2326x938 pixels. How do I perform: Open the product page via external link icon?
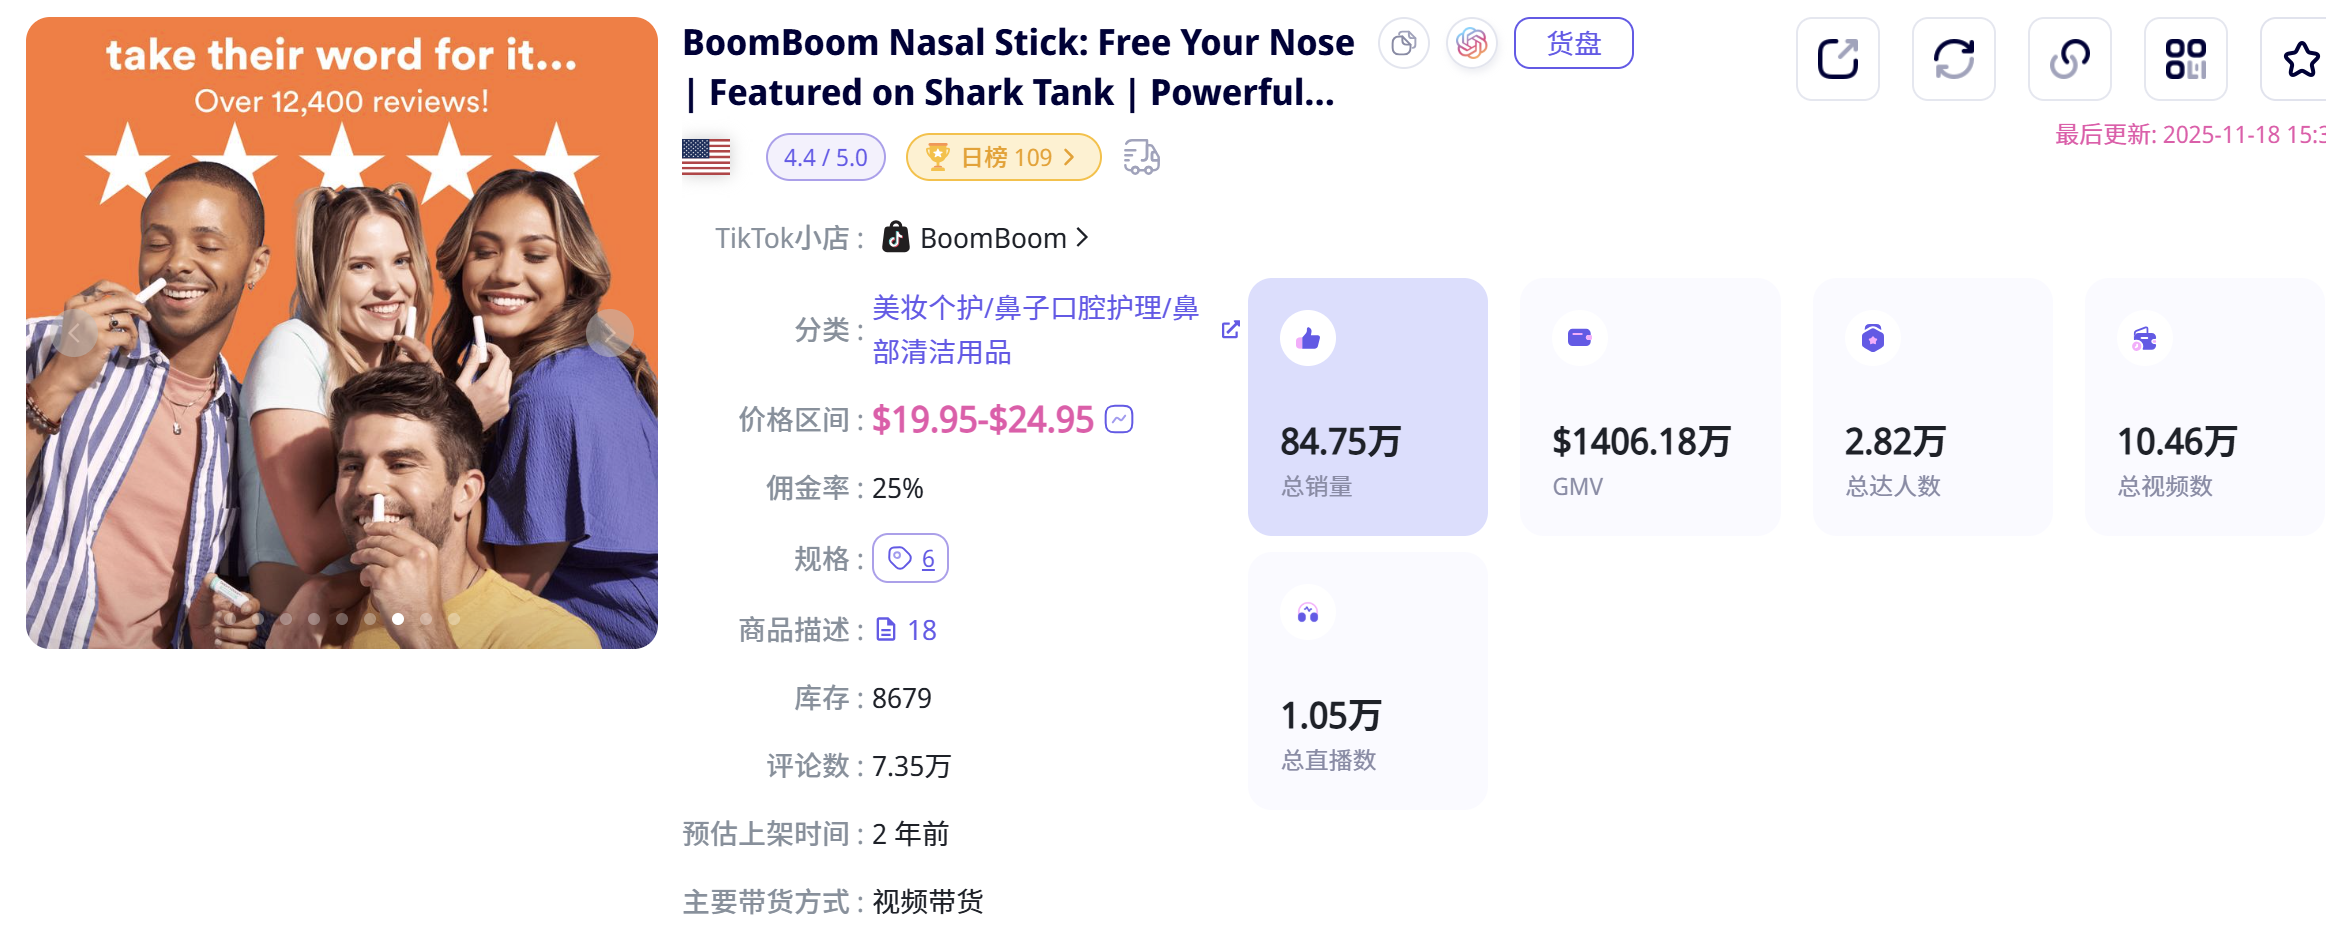1838,60
